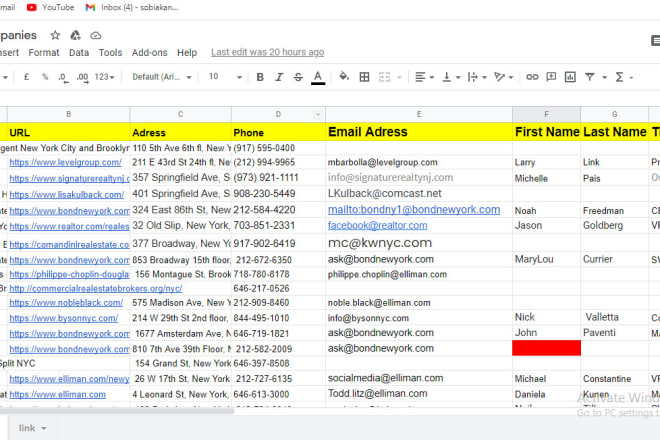This screenshot has height=440, width=660.
Task: Insert a chart icon
Action: click(x=570, y=77)
